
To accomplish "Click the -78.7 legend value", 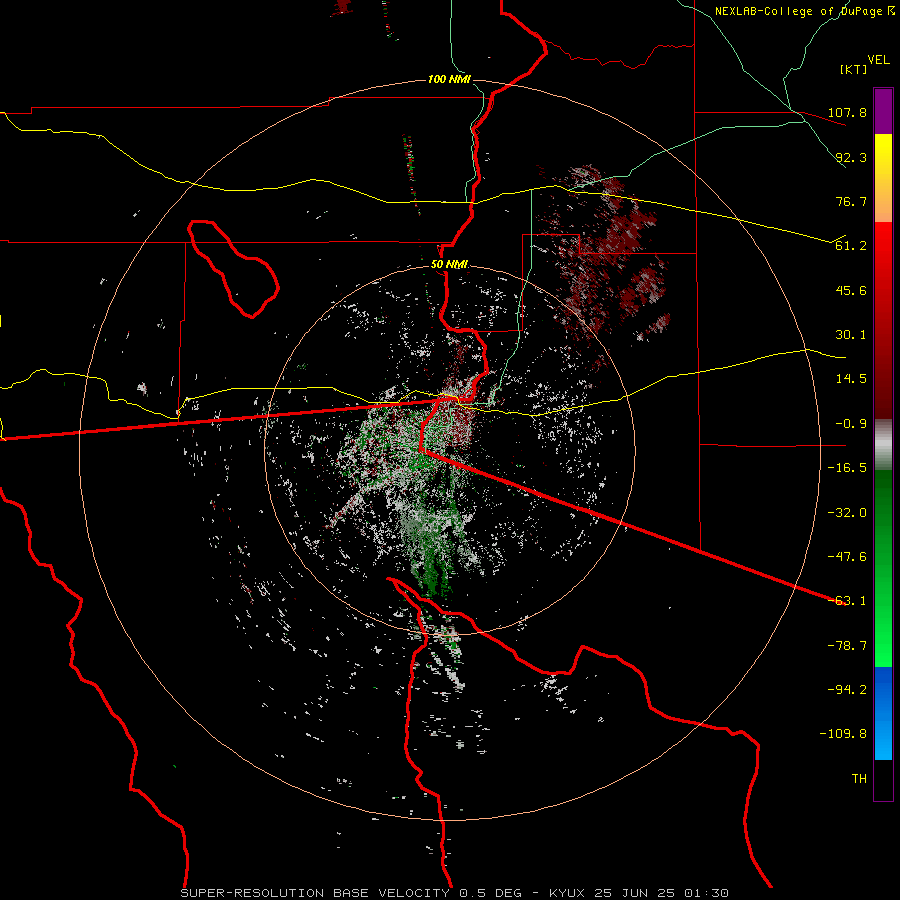I will coord(847,646).
